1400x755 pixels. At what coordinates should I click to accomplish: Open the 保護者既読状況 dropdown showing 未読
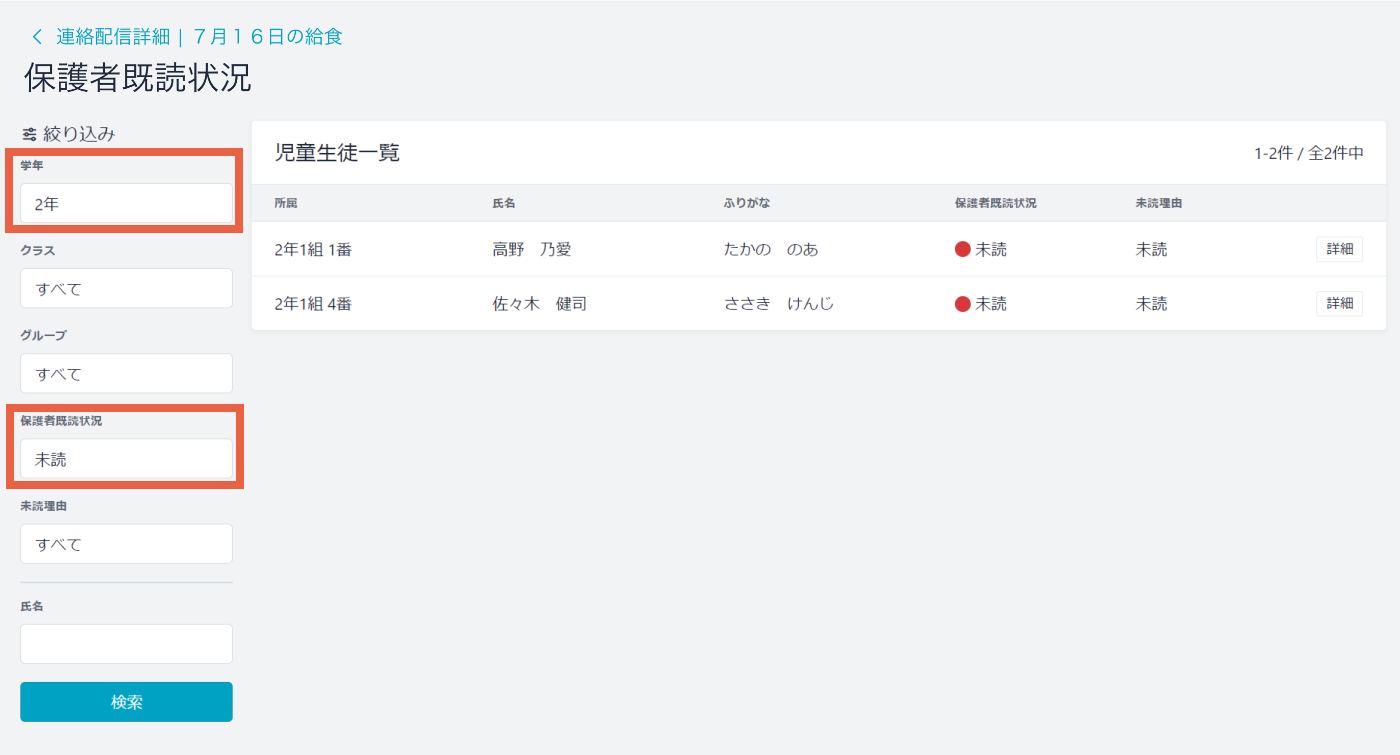coord(126,459)
